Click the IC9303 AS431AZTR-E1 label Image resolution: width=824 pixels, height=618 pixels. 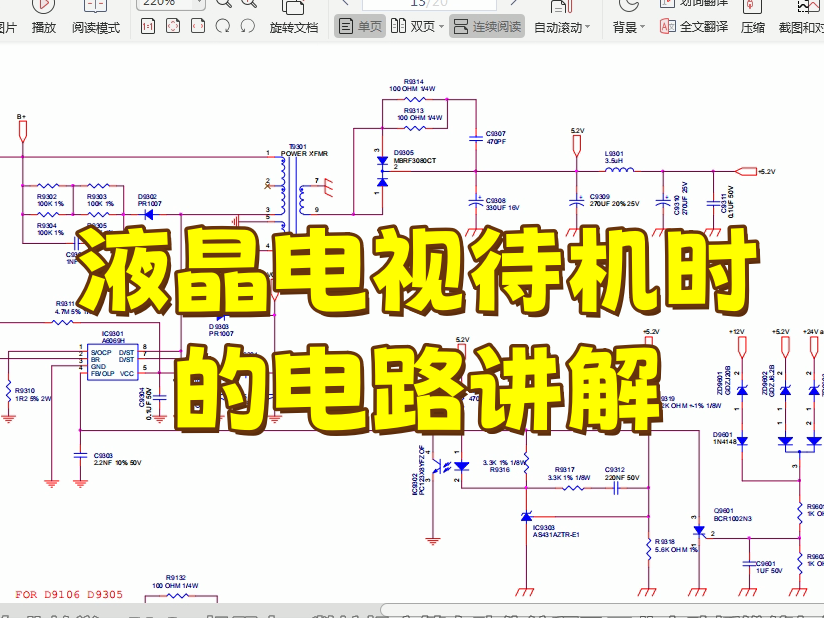[556, 531]
